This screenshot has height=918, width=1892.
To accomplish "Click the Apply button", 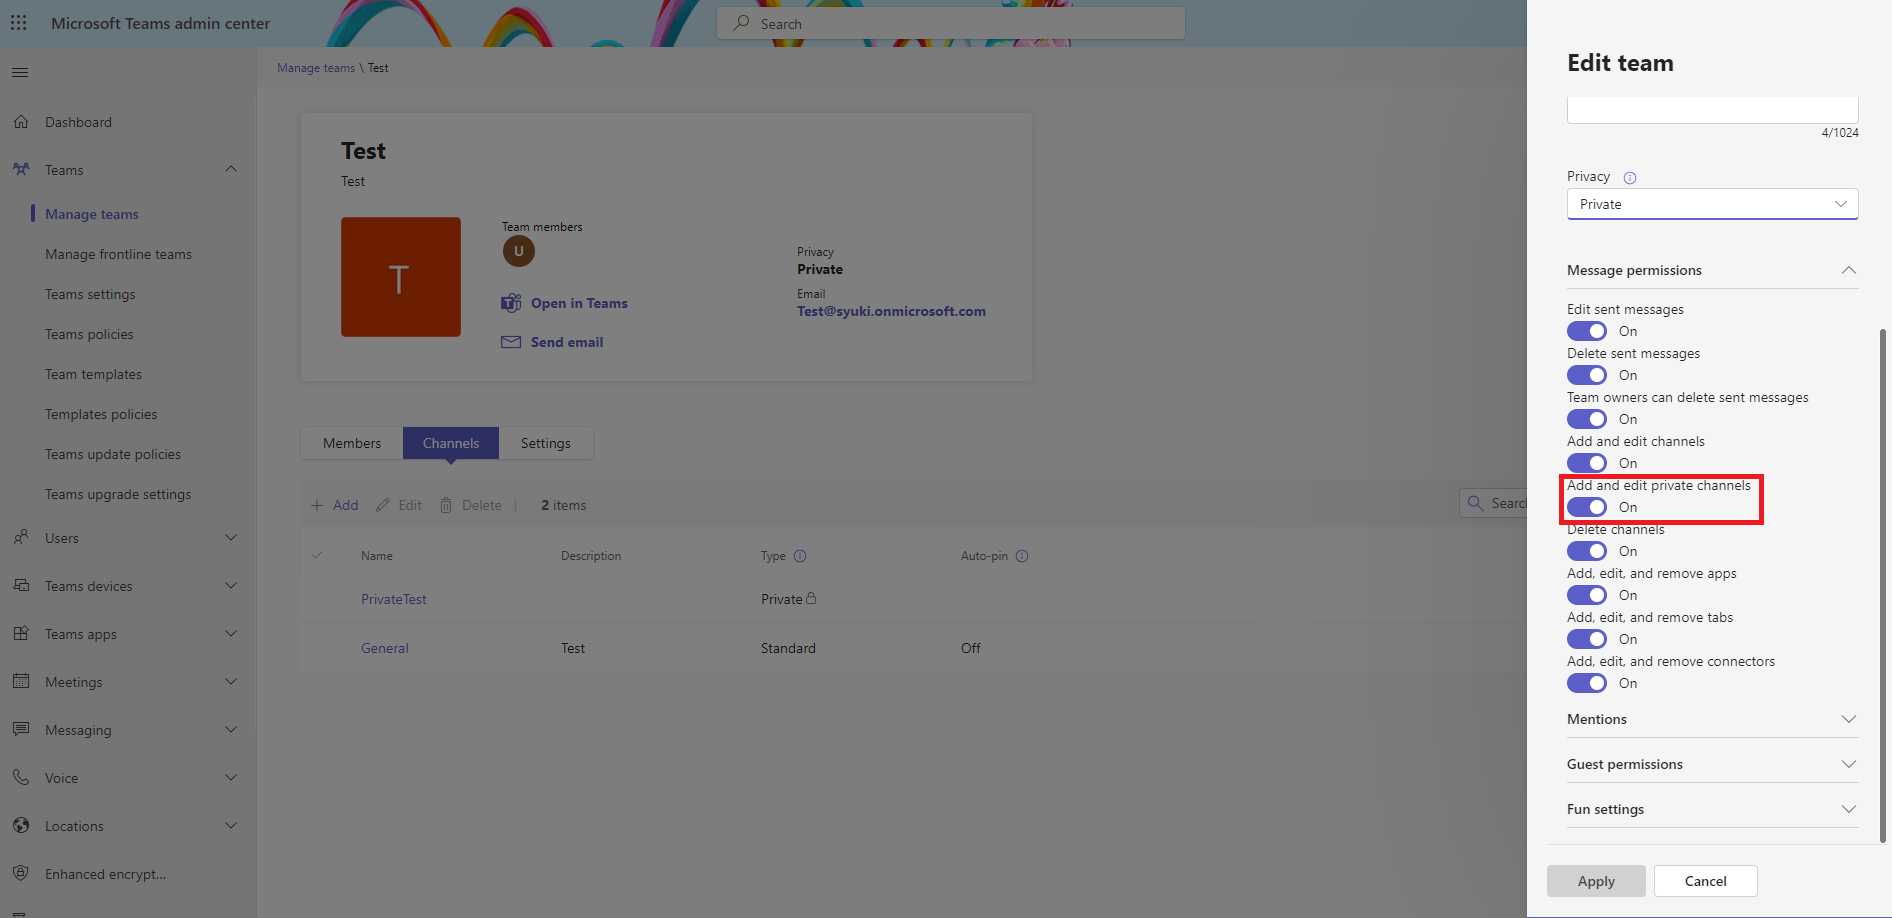I will point(1596,881).
